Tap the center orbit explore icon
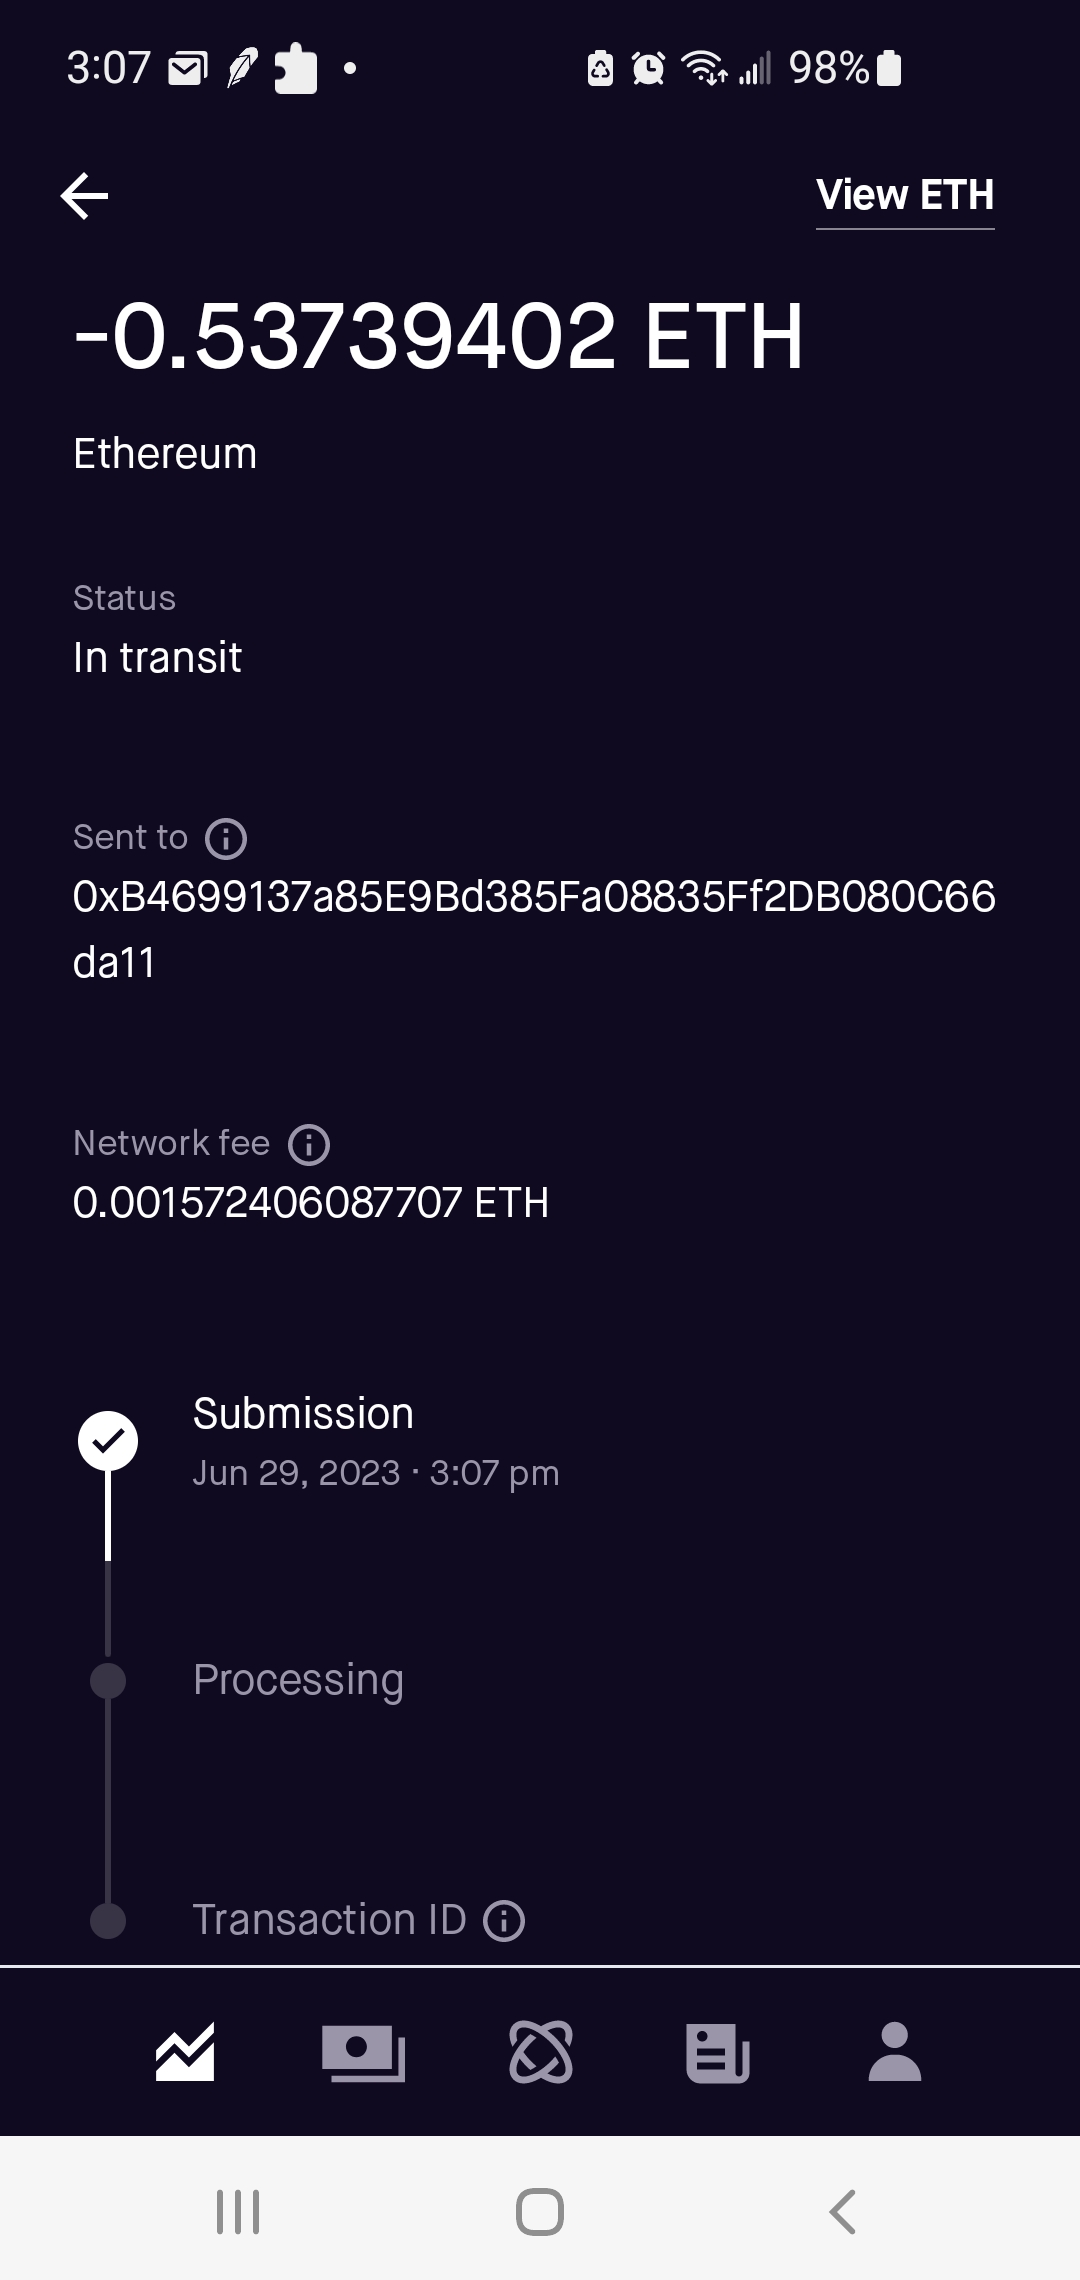This screenshot has height=2280, width=1080. (541, 2052)
